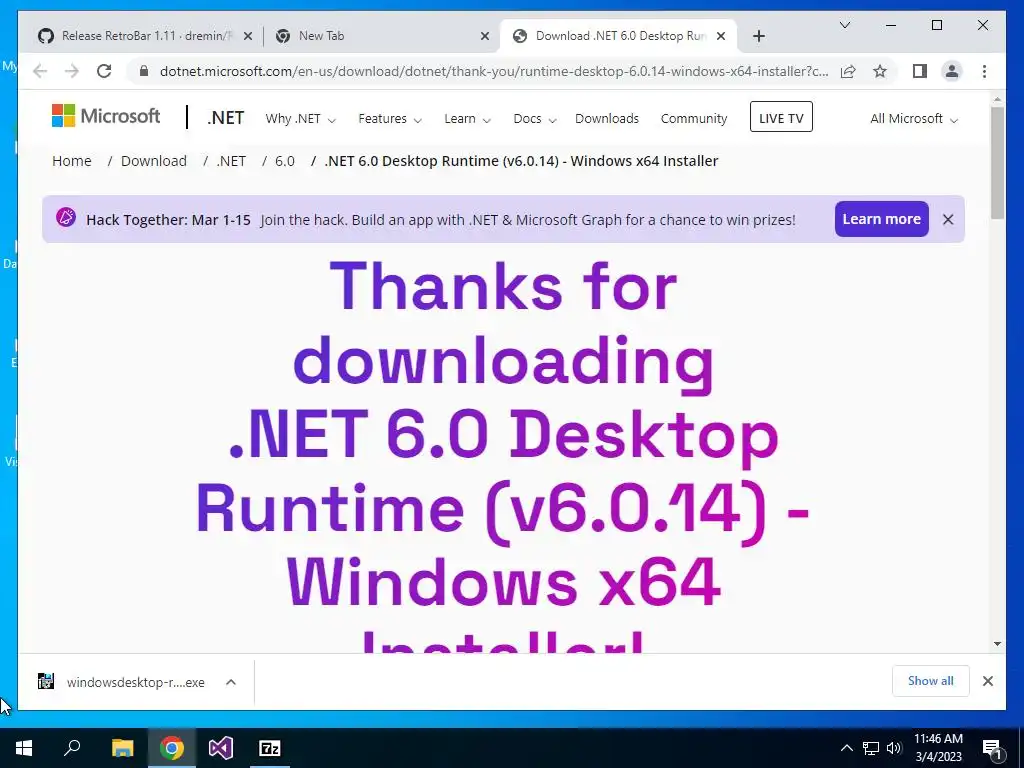
Task: Open the .NET home link
Action: tap(225, 118)
